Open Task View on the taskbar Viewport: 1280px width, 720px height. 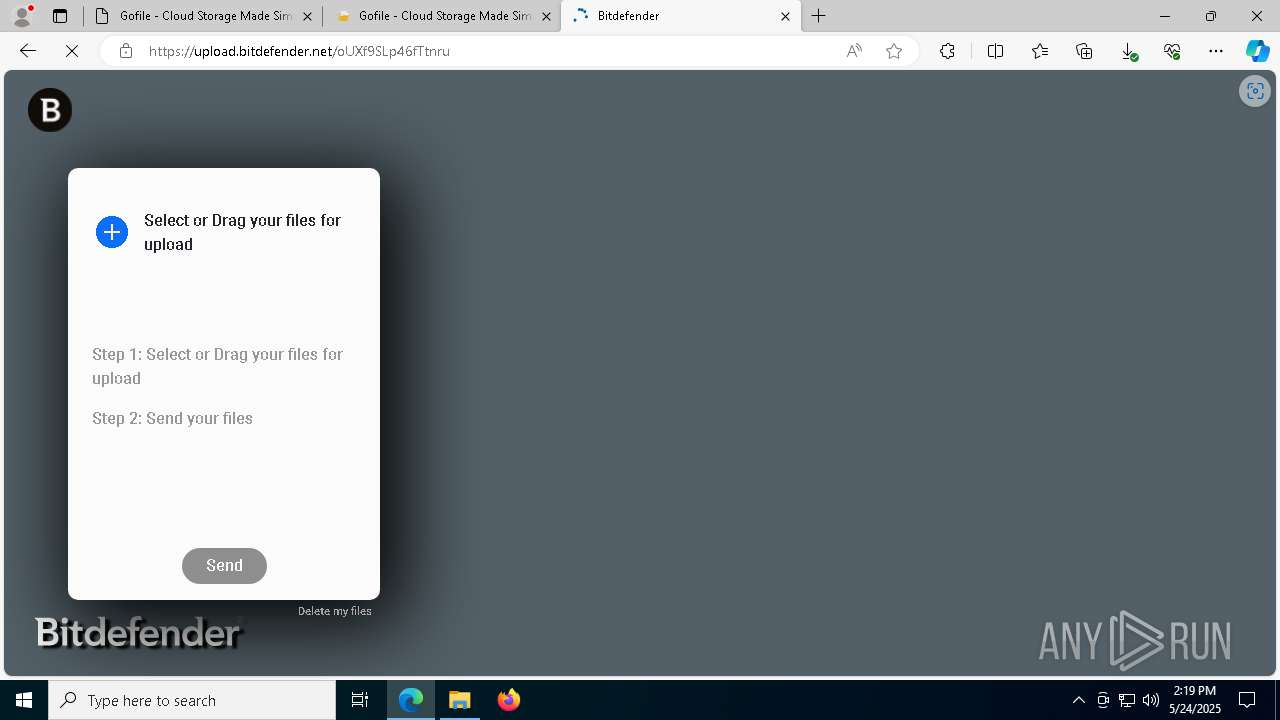[360, 700]
